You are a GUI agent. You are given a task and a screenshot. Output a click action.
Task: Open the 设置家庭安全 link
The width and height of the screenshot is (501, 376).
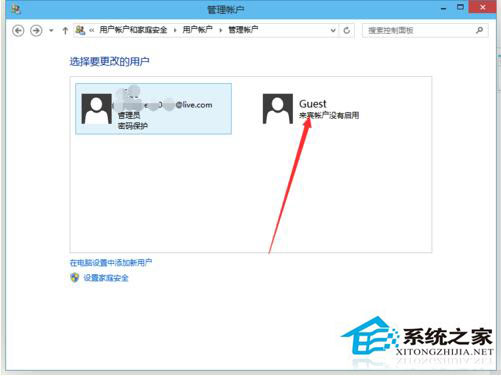click(x=106, y=278)
